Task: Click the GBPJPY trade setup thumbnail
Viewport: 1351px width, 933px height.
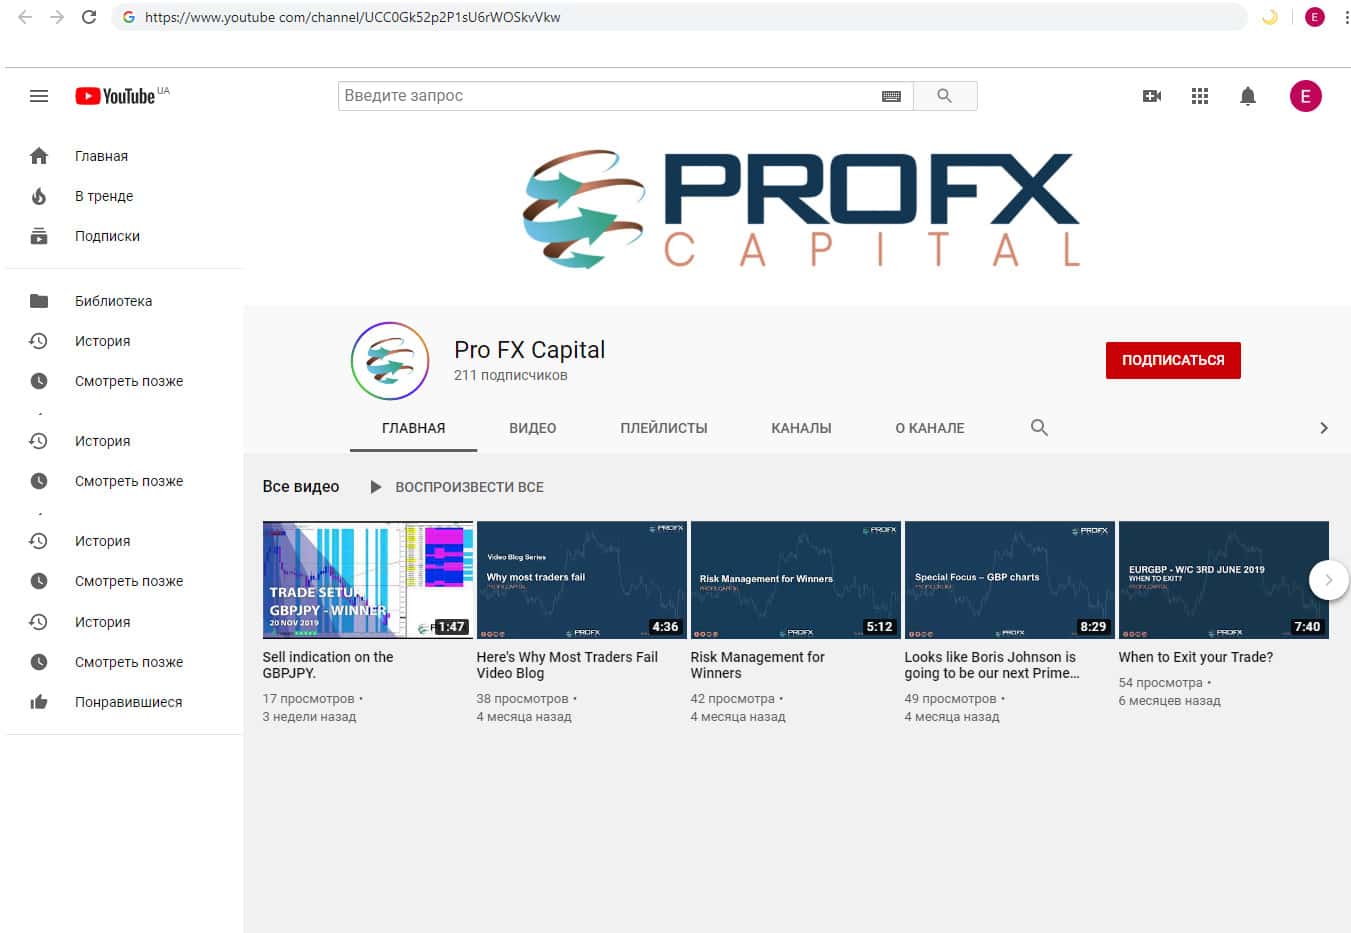Action: 368,580
